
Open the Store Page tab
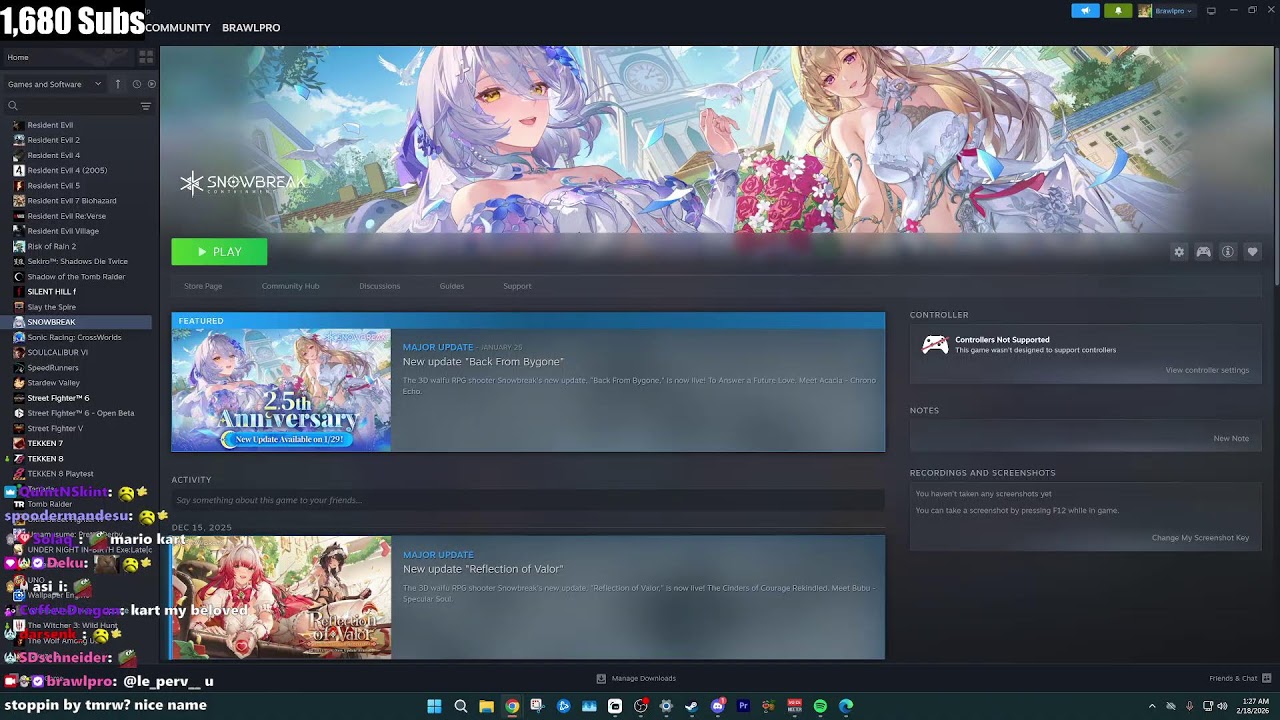[203, 286]
